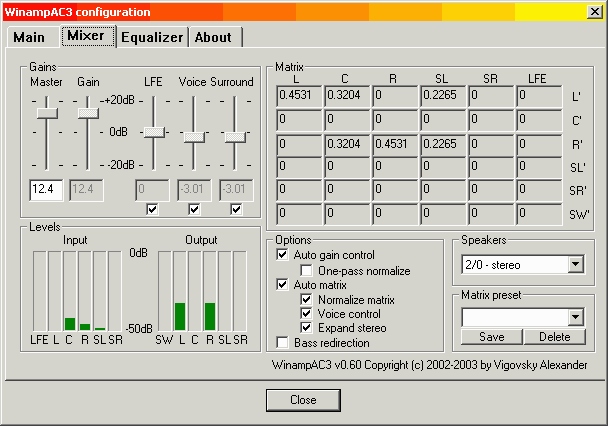Switch to the Main tab
The image size is (608, 426).
coord(29,38)
